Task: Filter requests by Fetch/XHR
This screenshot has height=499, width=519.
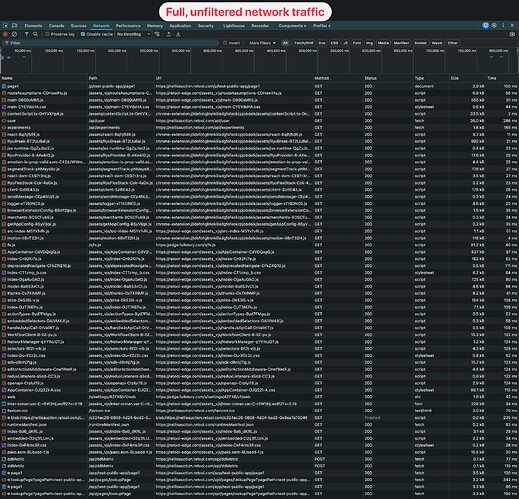Action: 304,43
